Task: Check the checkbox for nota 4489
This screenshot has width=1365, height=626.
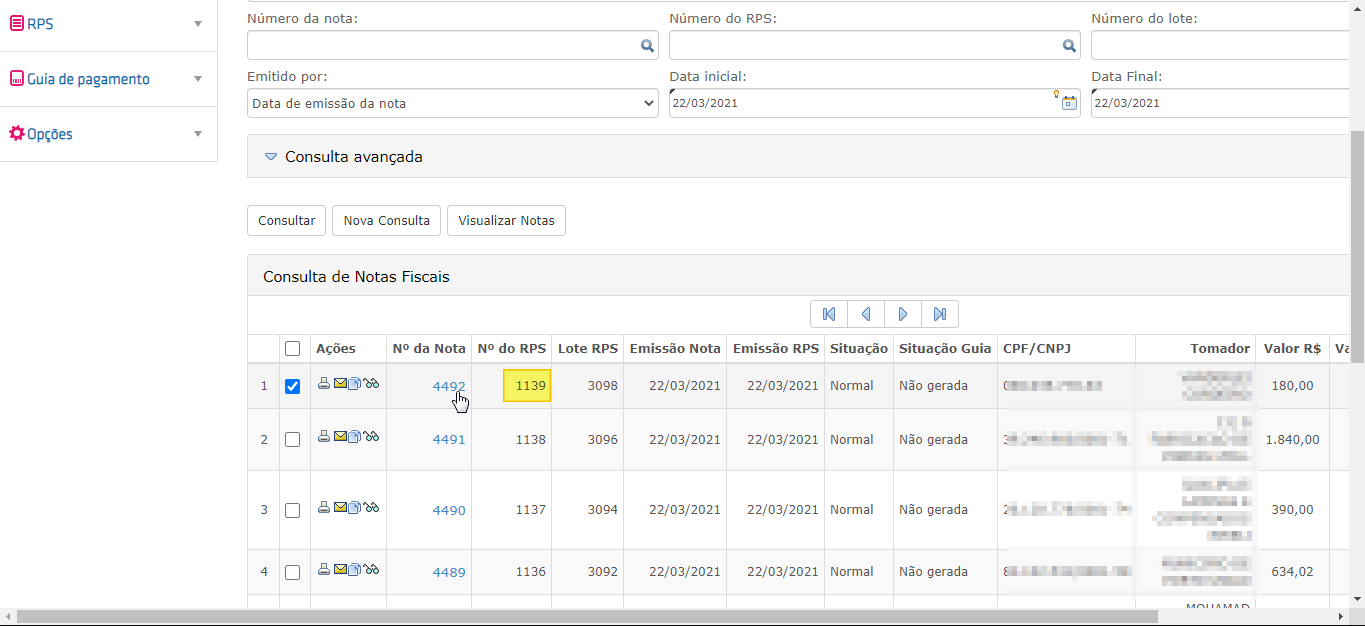Action: tap(292, 572)
